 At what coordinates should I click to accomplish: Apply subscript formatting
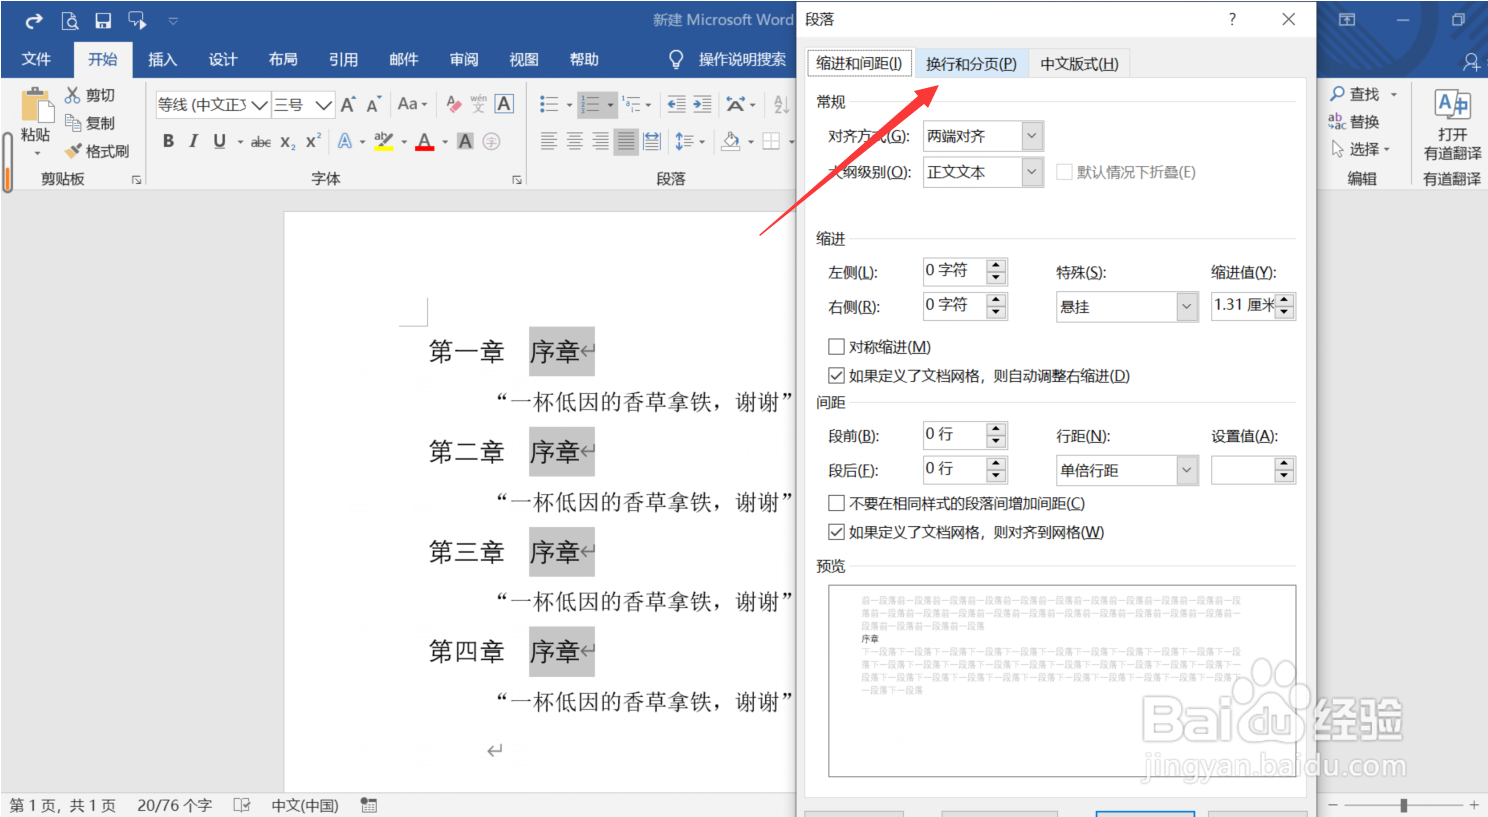(x=288, y=142)
